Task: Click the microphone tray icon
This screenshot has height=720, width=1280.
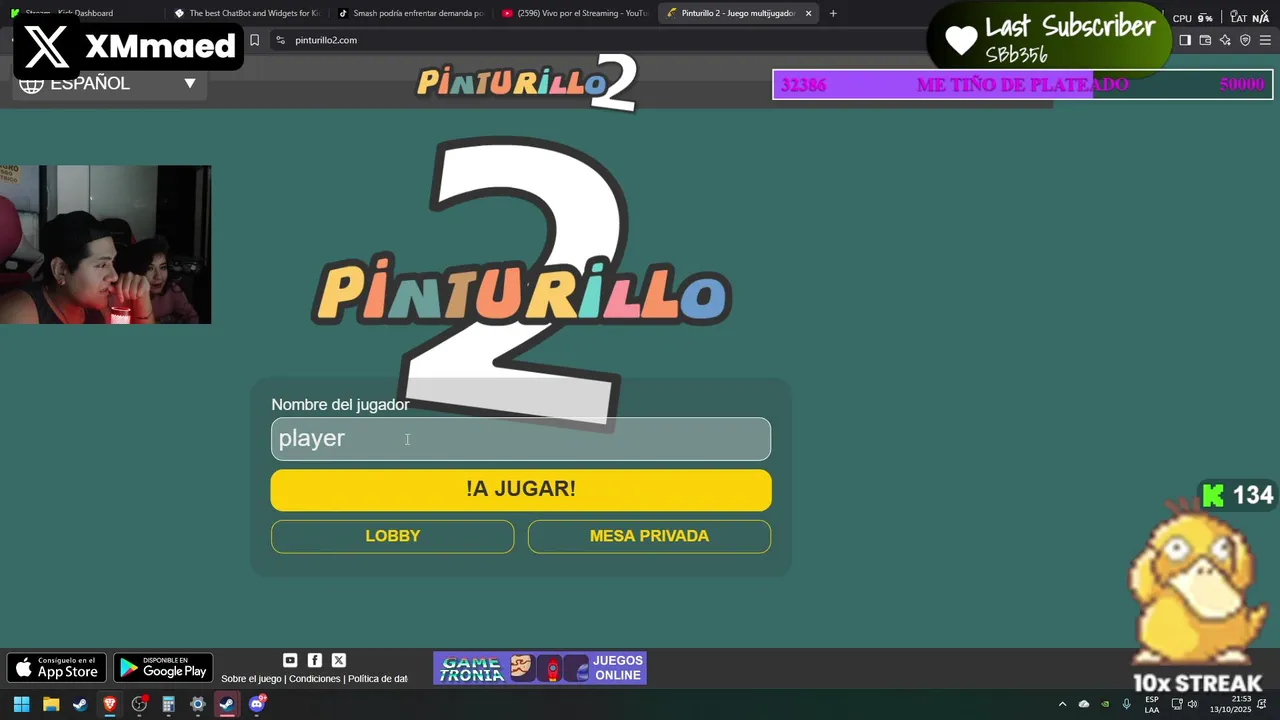Action: click(1127, 704)
